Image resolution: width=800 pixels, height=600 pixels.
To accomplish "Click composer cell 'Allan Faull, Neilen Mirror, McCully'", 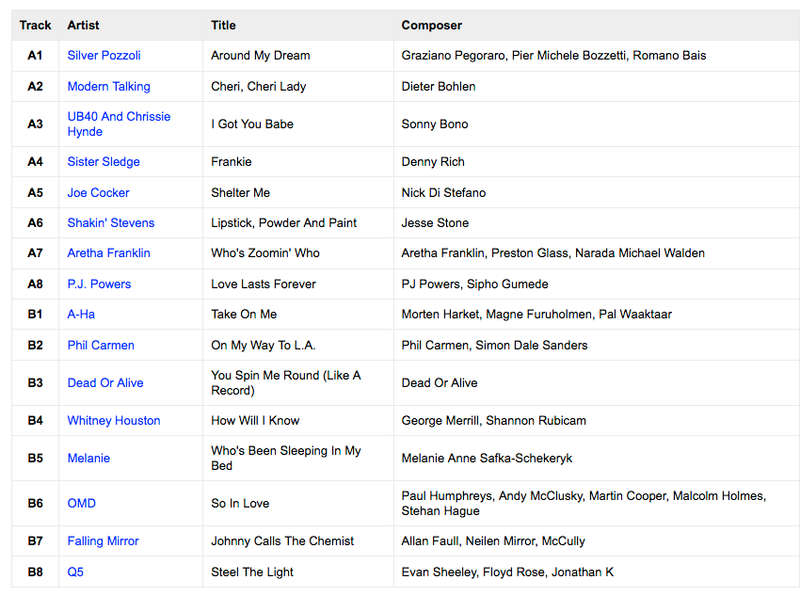I will point(493,541).
